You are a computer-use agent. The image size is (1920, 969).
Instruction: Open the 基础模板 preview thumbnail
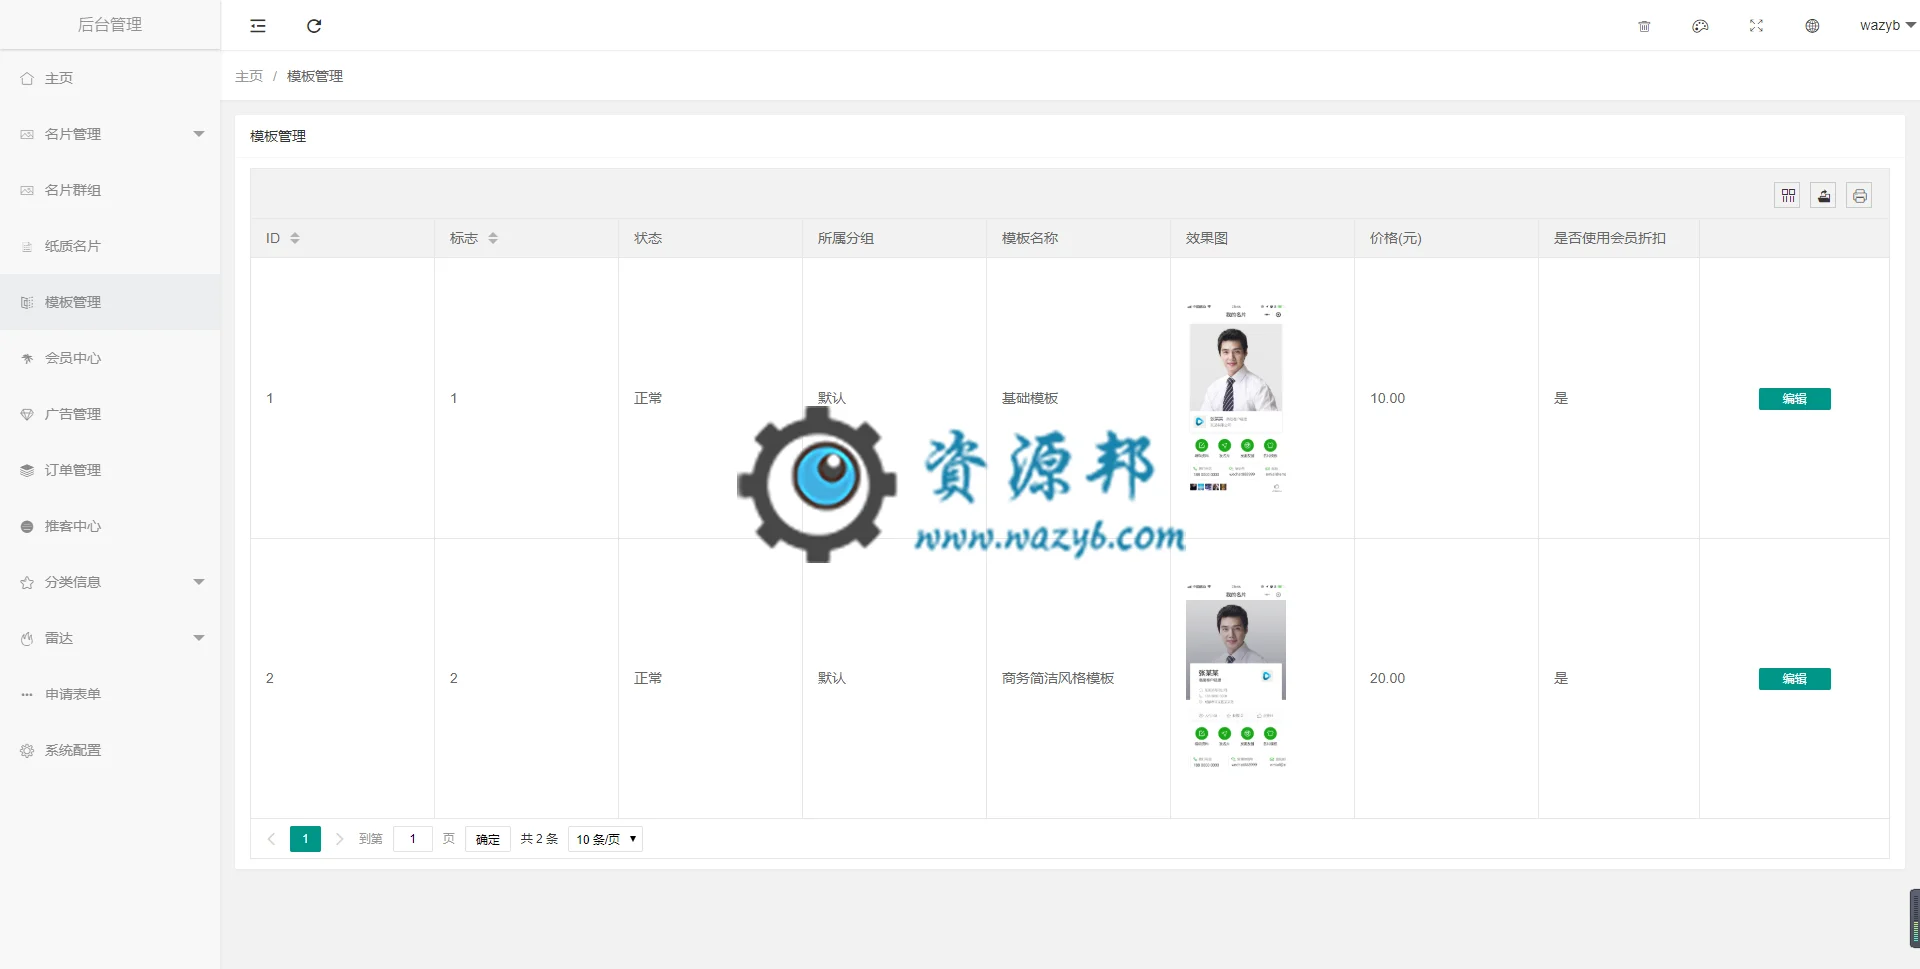click(x=1236, y=398)
